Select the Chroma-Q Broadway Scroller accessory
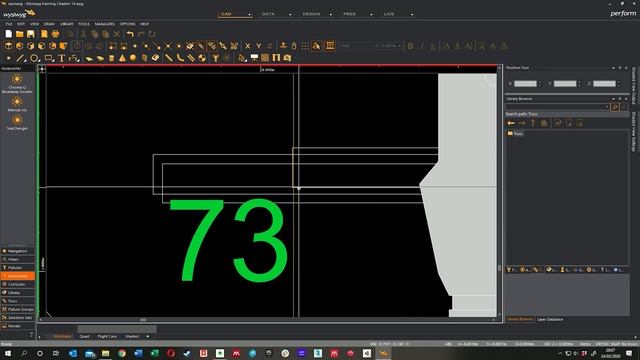This screenshot has height=360, width=640. click(x=17, y=83)
